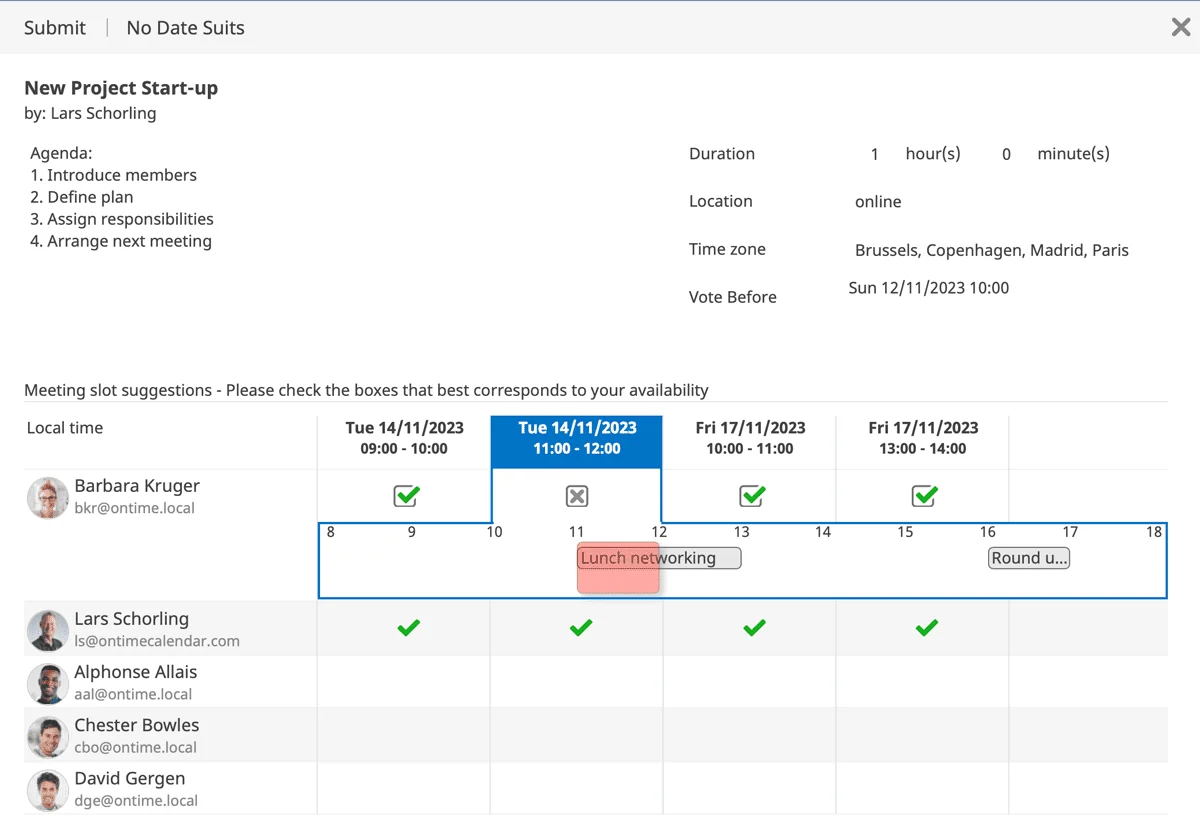Screen dimensions: 1200x831
Task: Click Lars Schorling's green check for Fri 10:00
Action: tap(754, 628)
